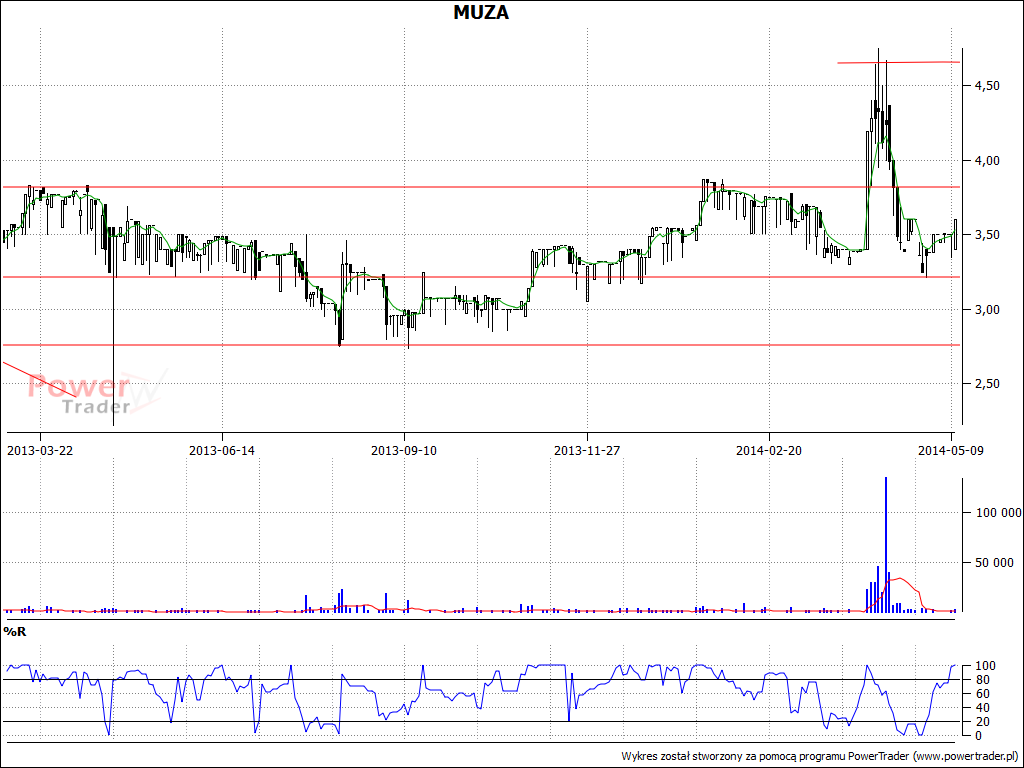The width and height of the screenshot is (1024, 768).
Task: Click the MUZA chart title
Action: coord(481,12)
